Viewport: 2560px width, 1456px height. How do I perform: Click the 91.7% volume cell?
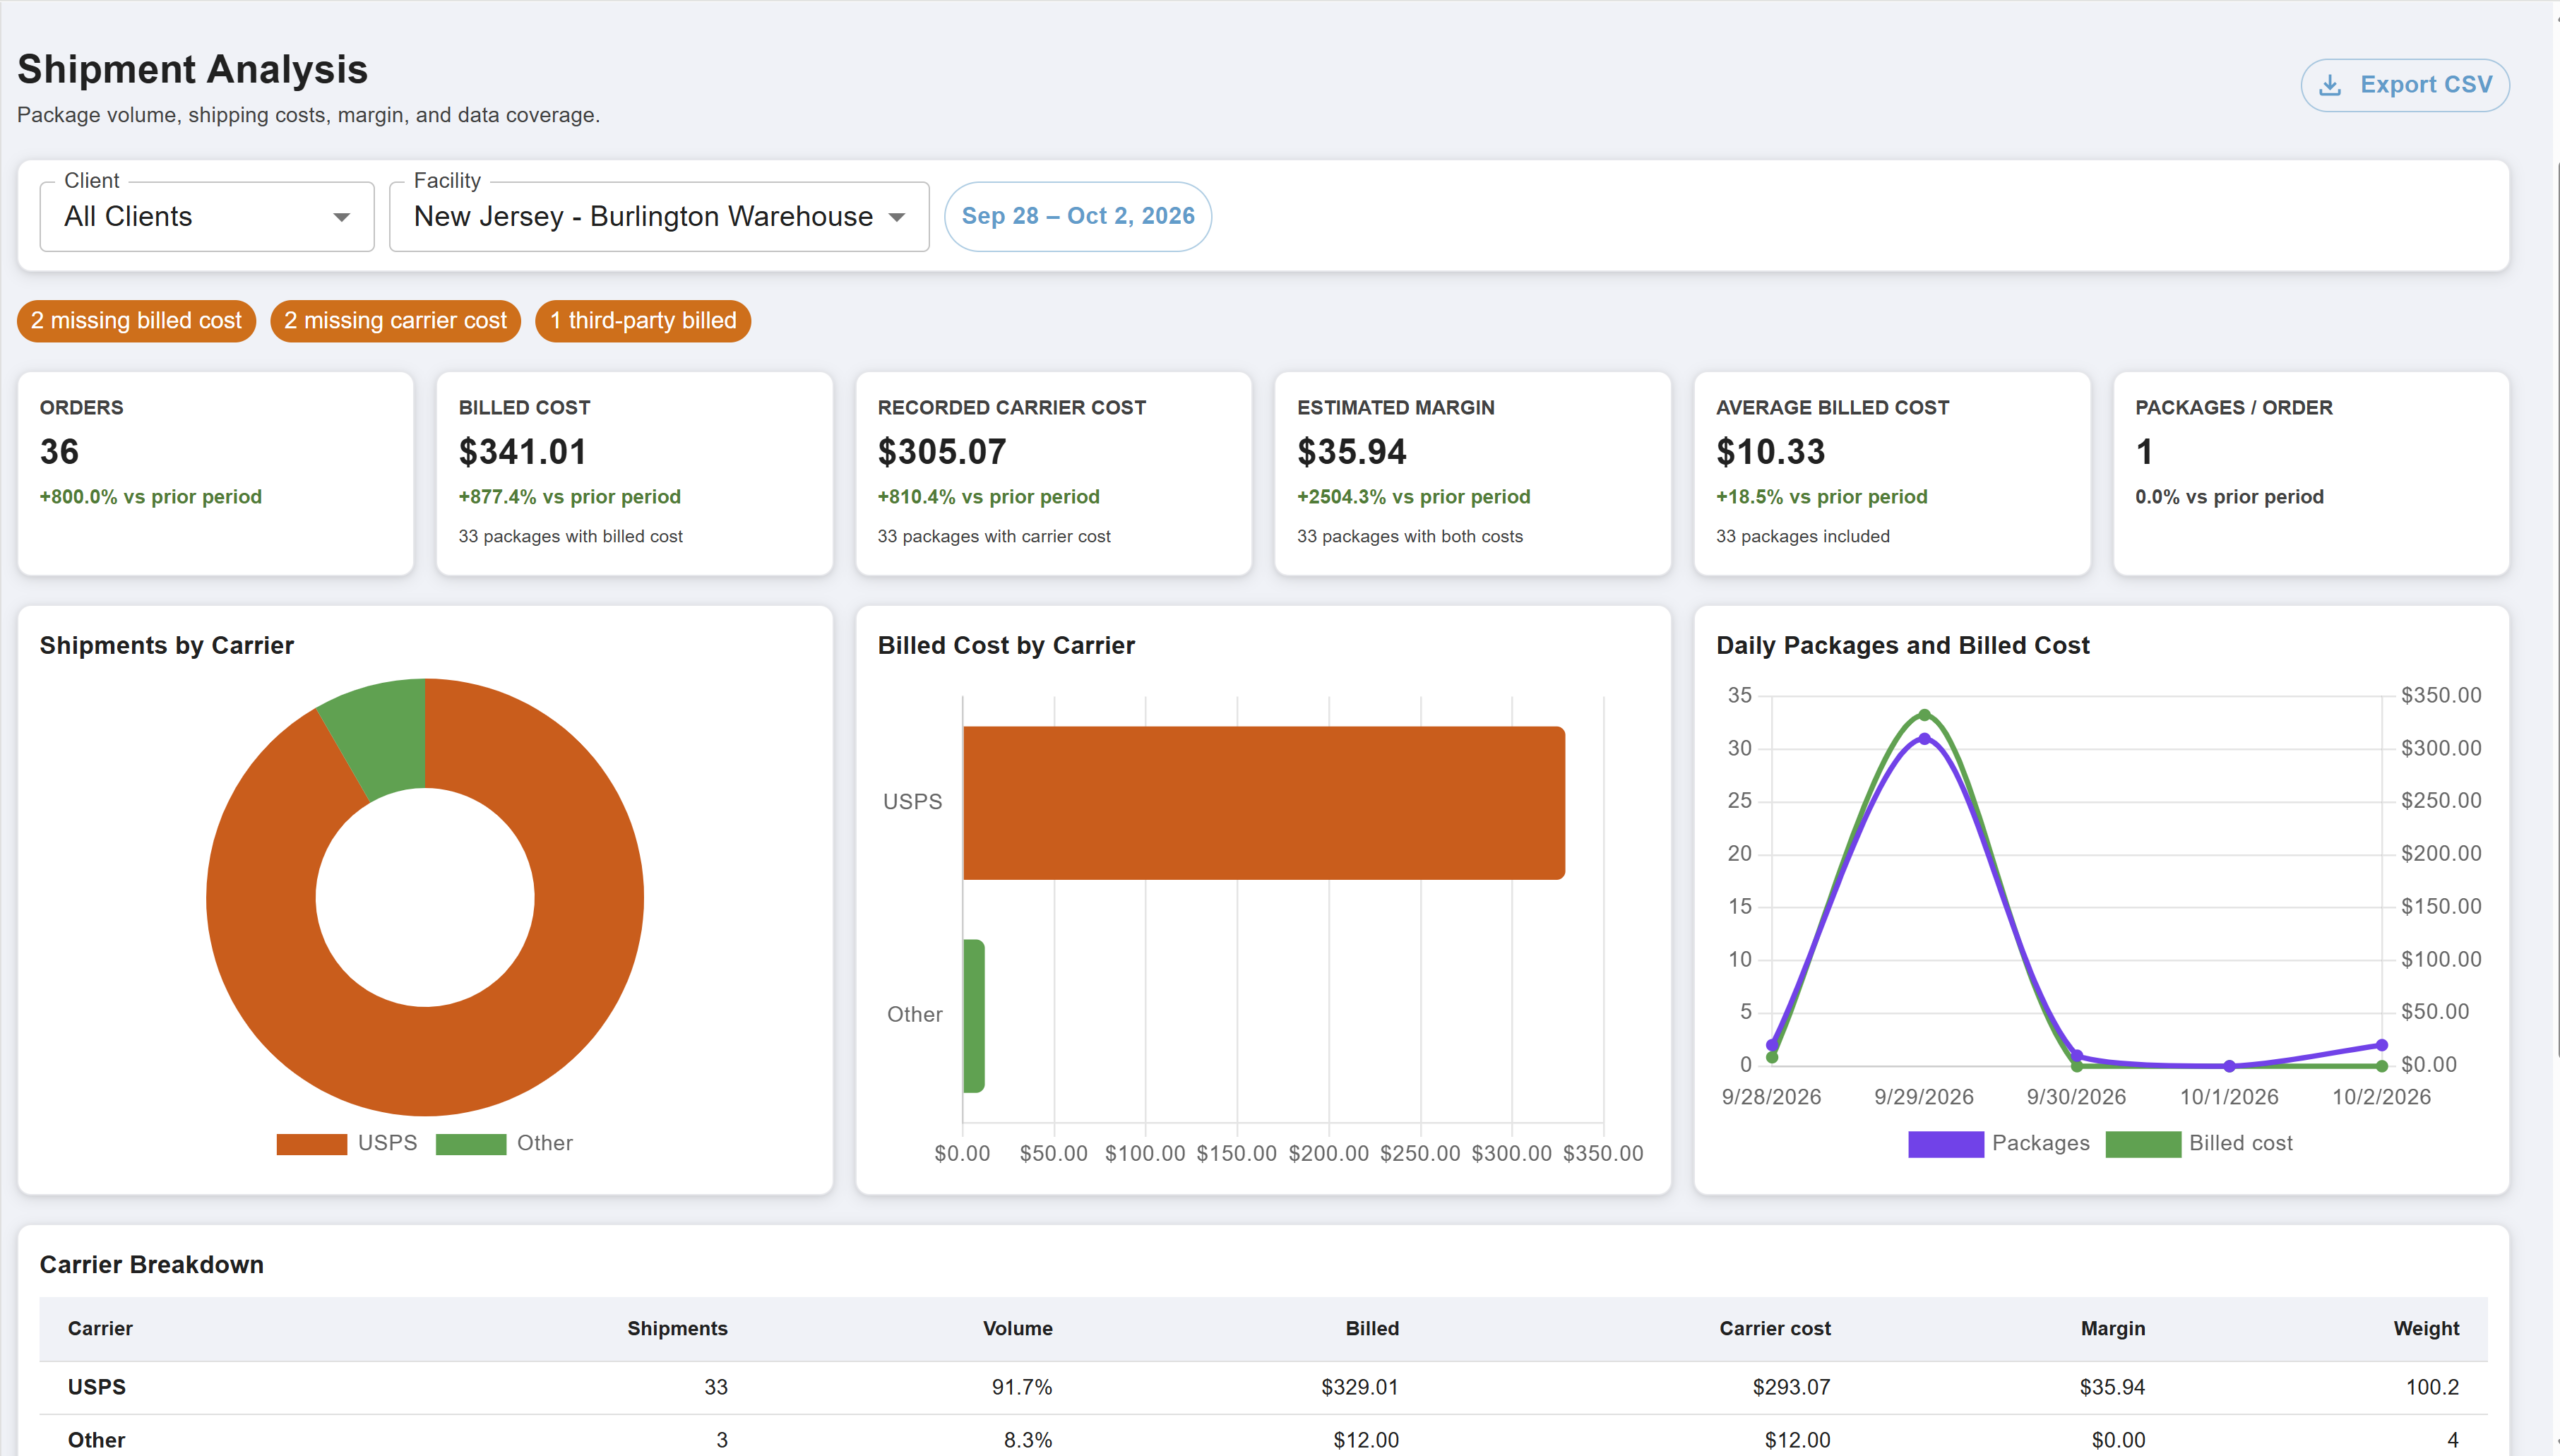[1022, 1388]
